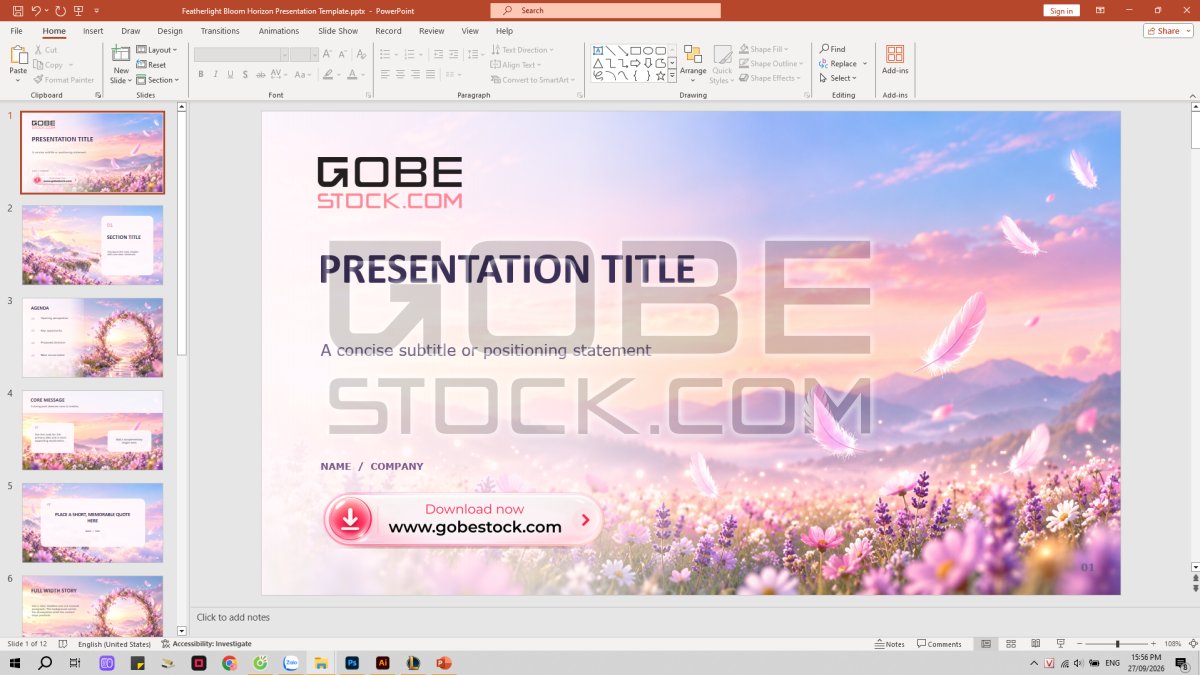Image resolution: width=1200 pixels, height=675 pixels.
Task: Choose the triangle shape in gallery
Action: pyautogui.click(x=598, y=63)
